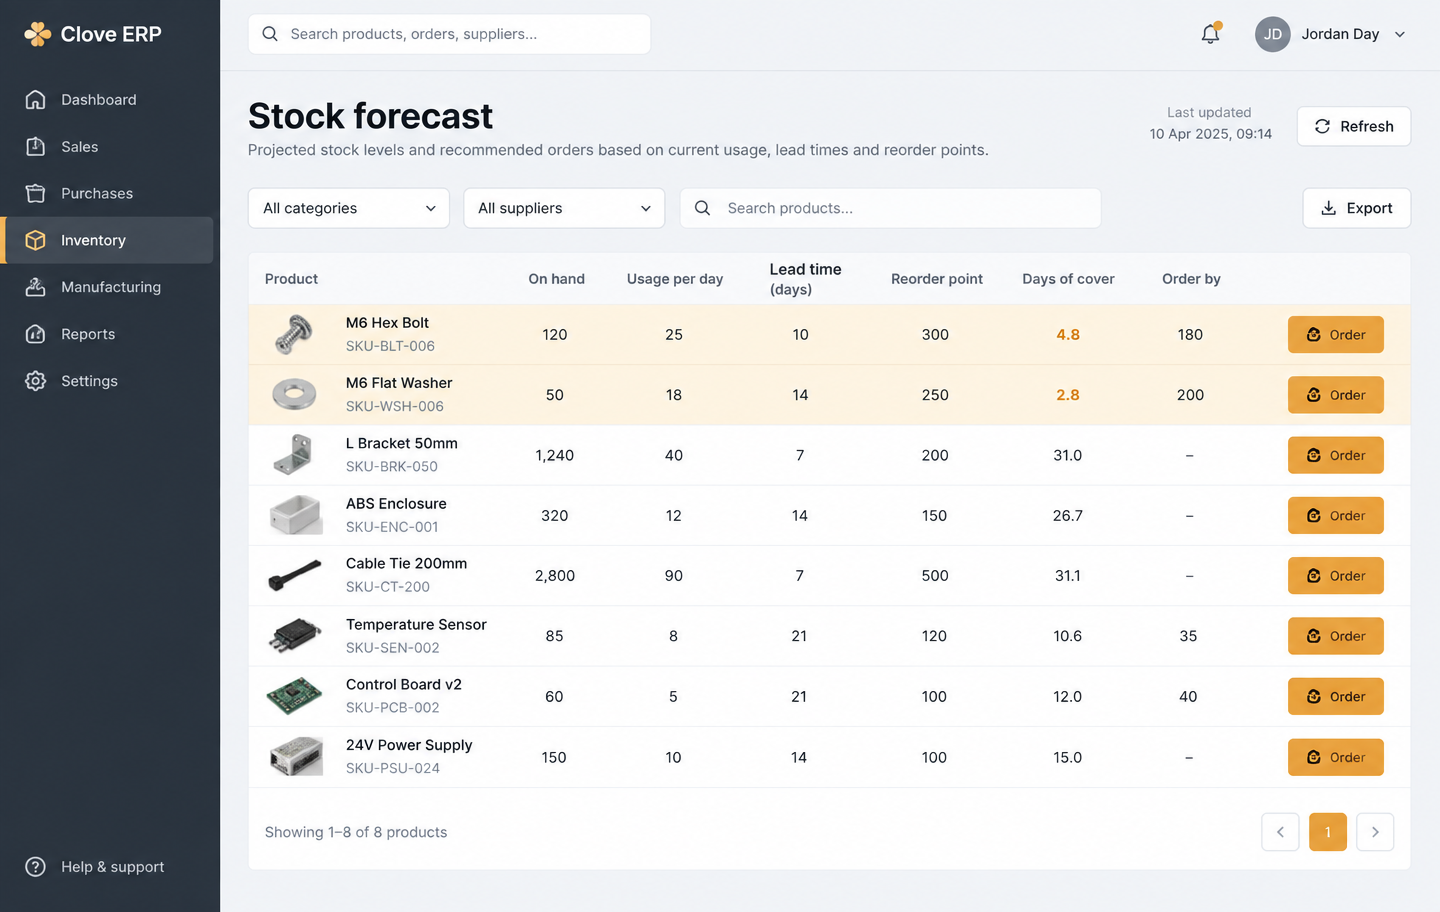Click the 2,800 on hand value
Viewport: 1440px width, 912px height.
click(x=555, y=576)
